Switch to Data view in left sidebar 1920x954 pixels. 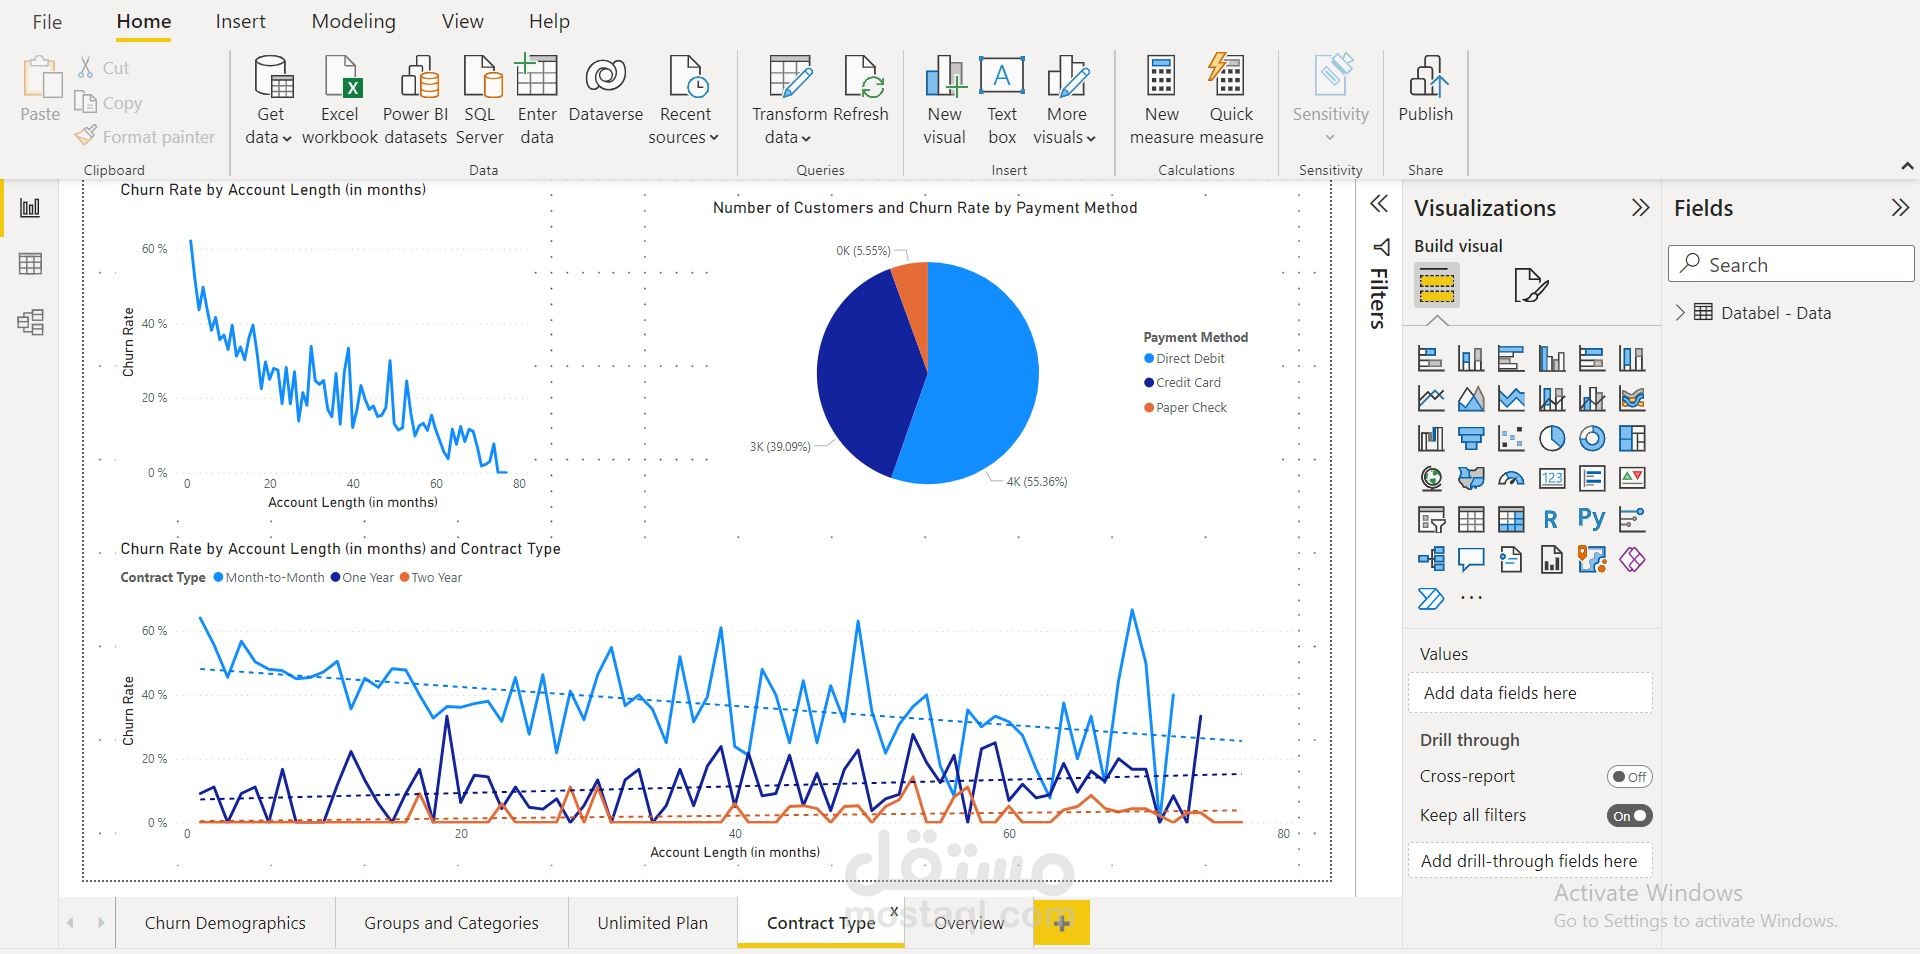(x=31, y=264)
